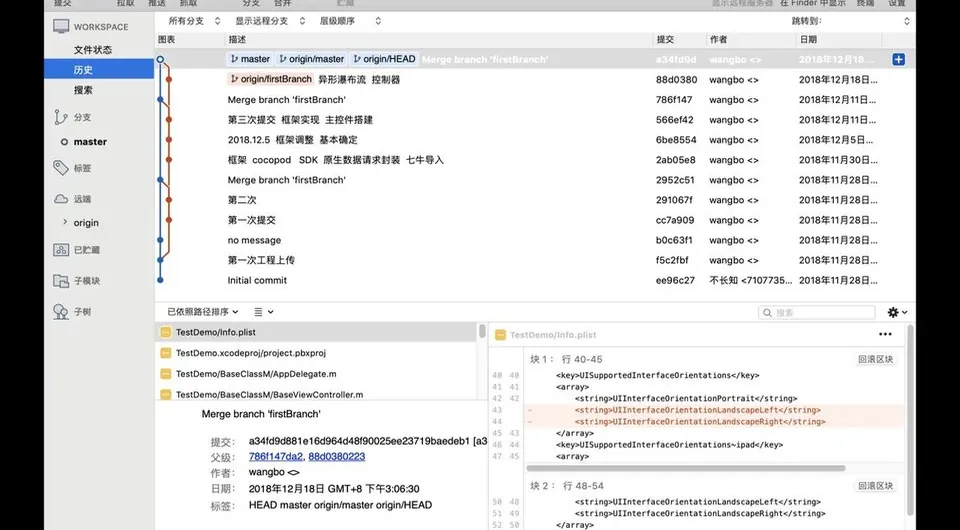
Task: Select commit 第二次
Action: 535,200
